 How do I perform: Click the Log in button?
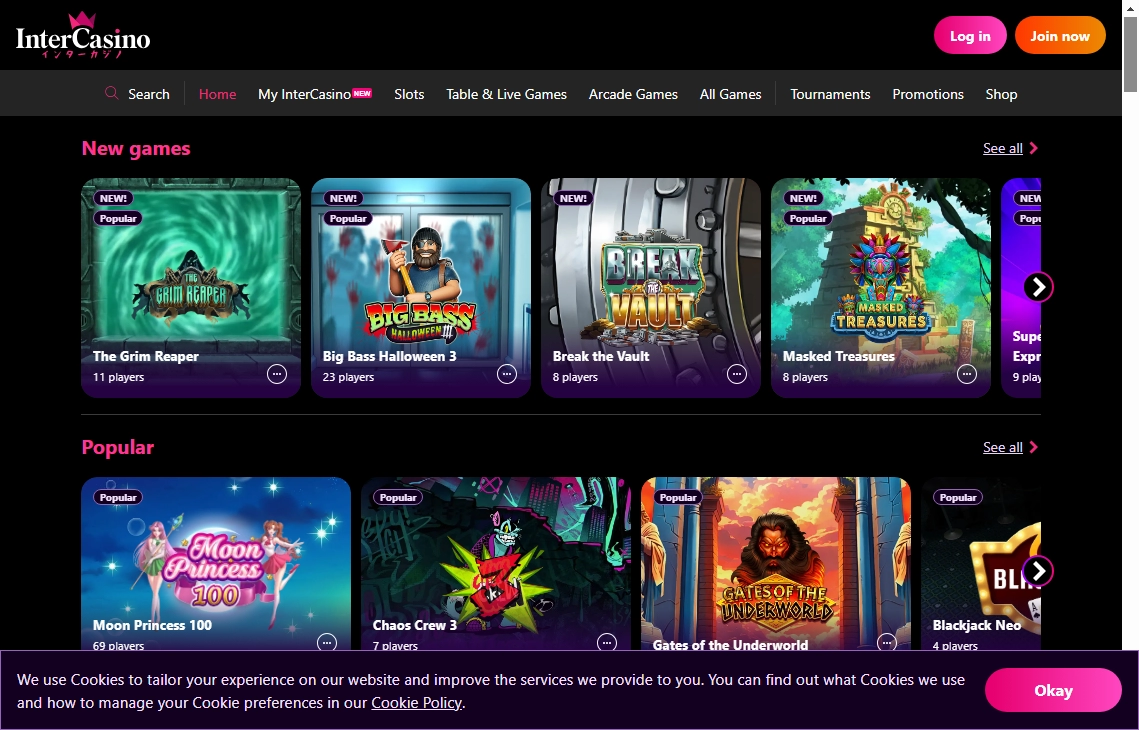[970, 36]
